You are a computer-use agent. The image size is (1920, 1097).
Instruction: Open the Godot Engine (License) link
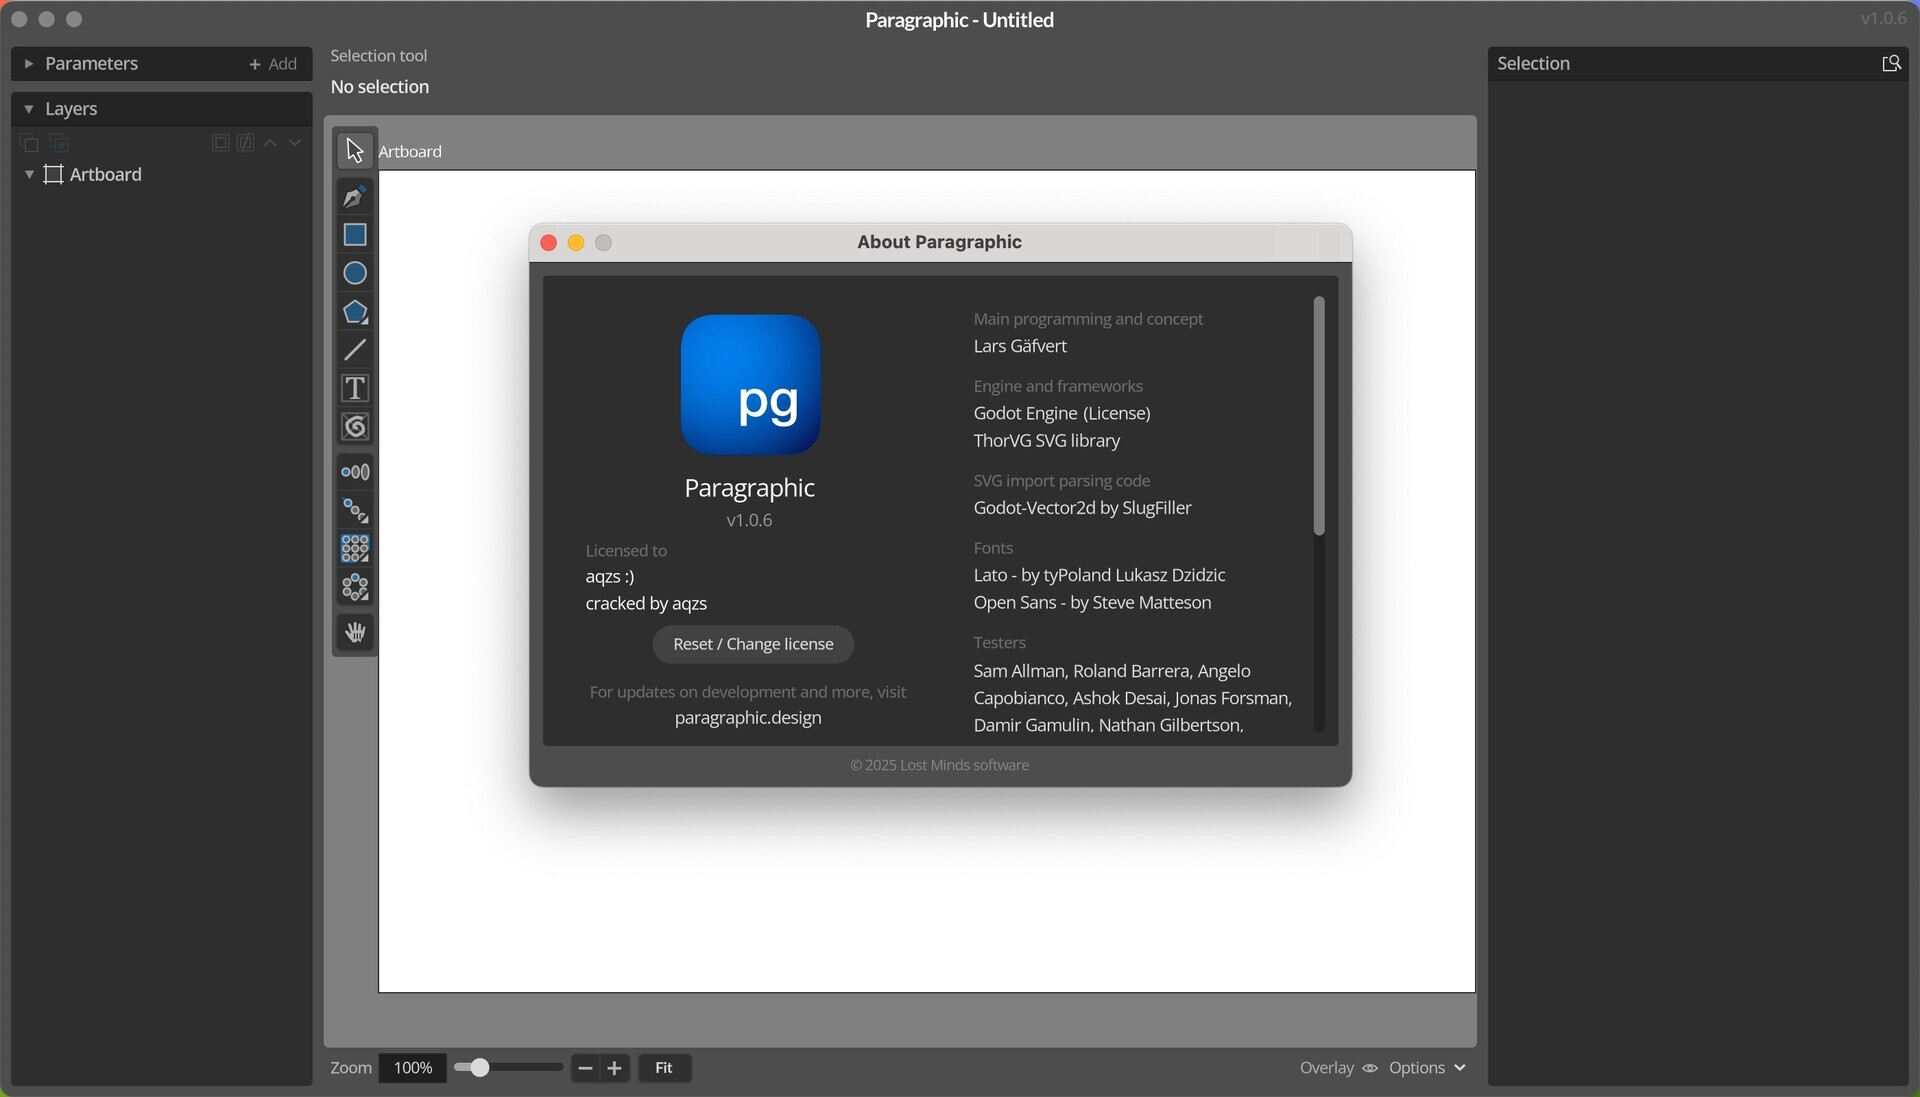click(1062, 414)
